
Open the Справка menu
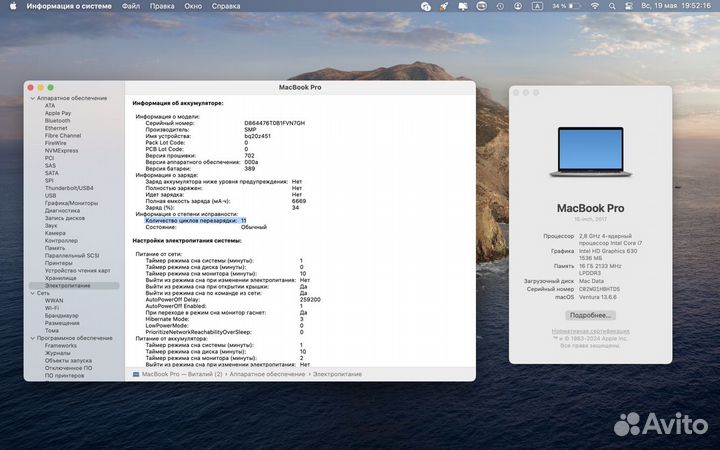[226, 6]
